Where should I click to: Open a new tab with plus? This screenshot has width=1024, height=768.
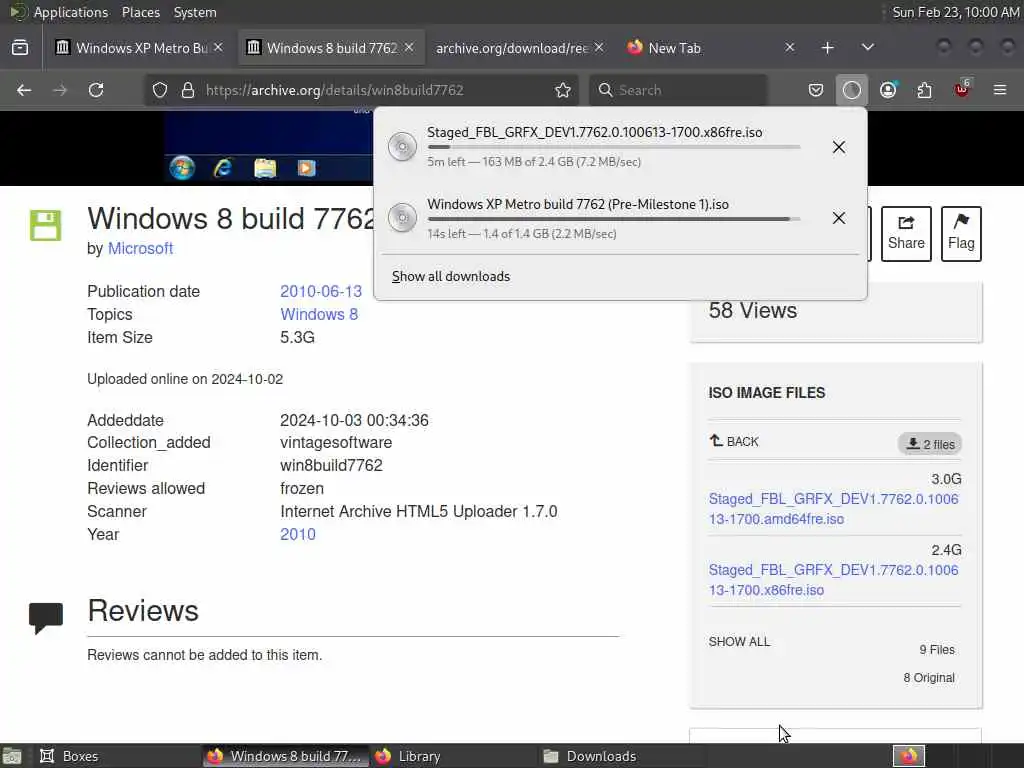(x=827, y=48)
